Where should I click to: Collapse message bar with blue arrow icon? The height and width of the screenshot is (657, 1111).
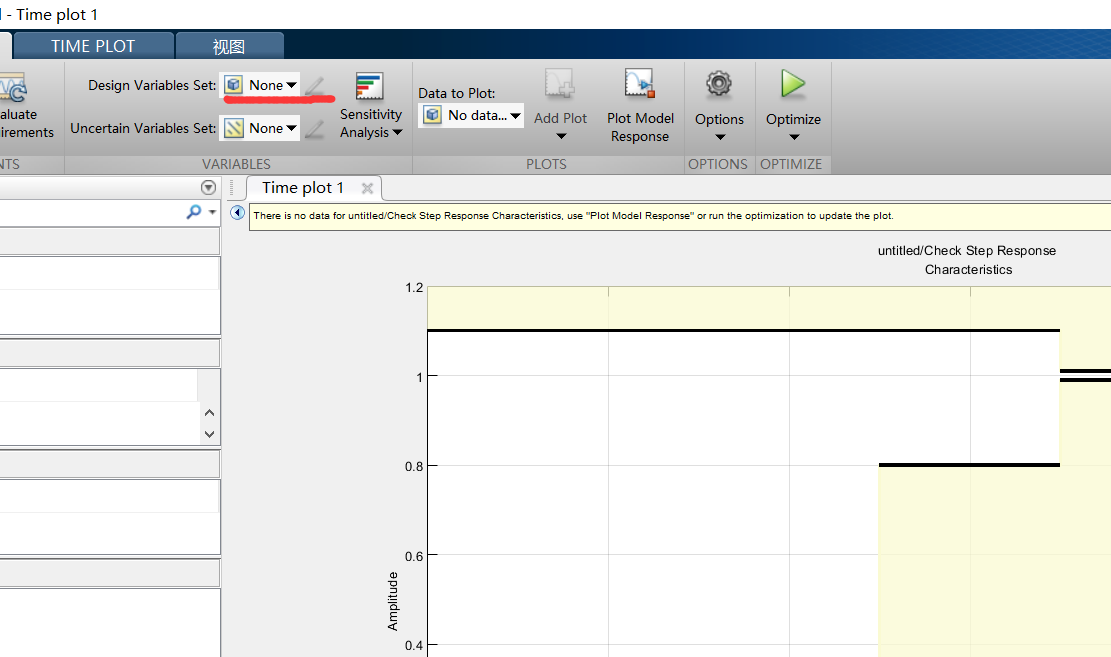point(237,213)
